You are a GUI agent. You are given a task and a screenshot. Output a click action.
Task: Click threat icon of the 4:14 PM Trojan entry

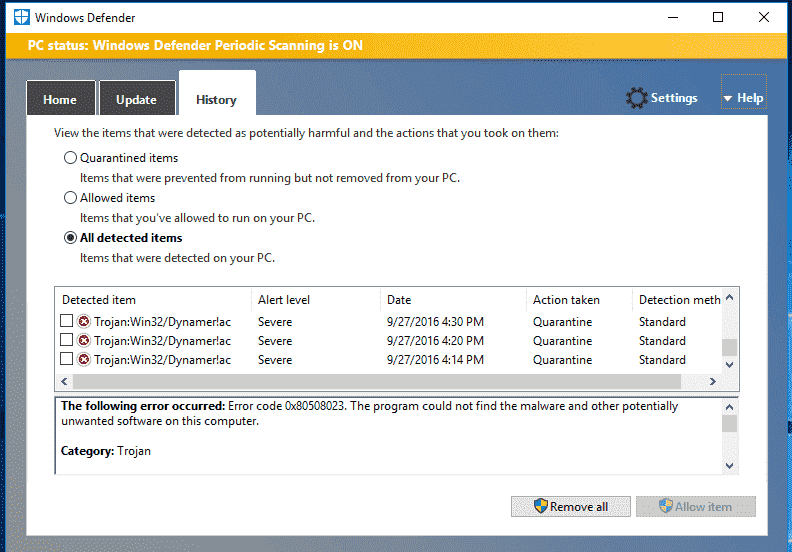(x=84, y=360)
